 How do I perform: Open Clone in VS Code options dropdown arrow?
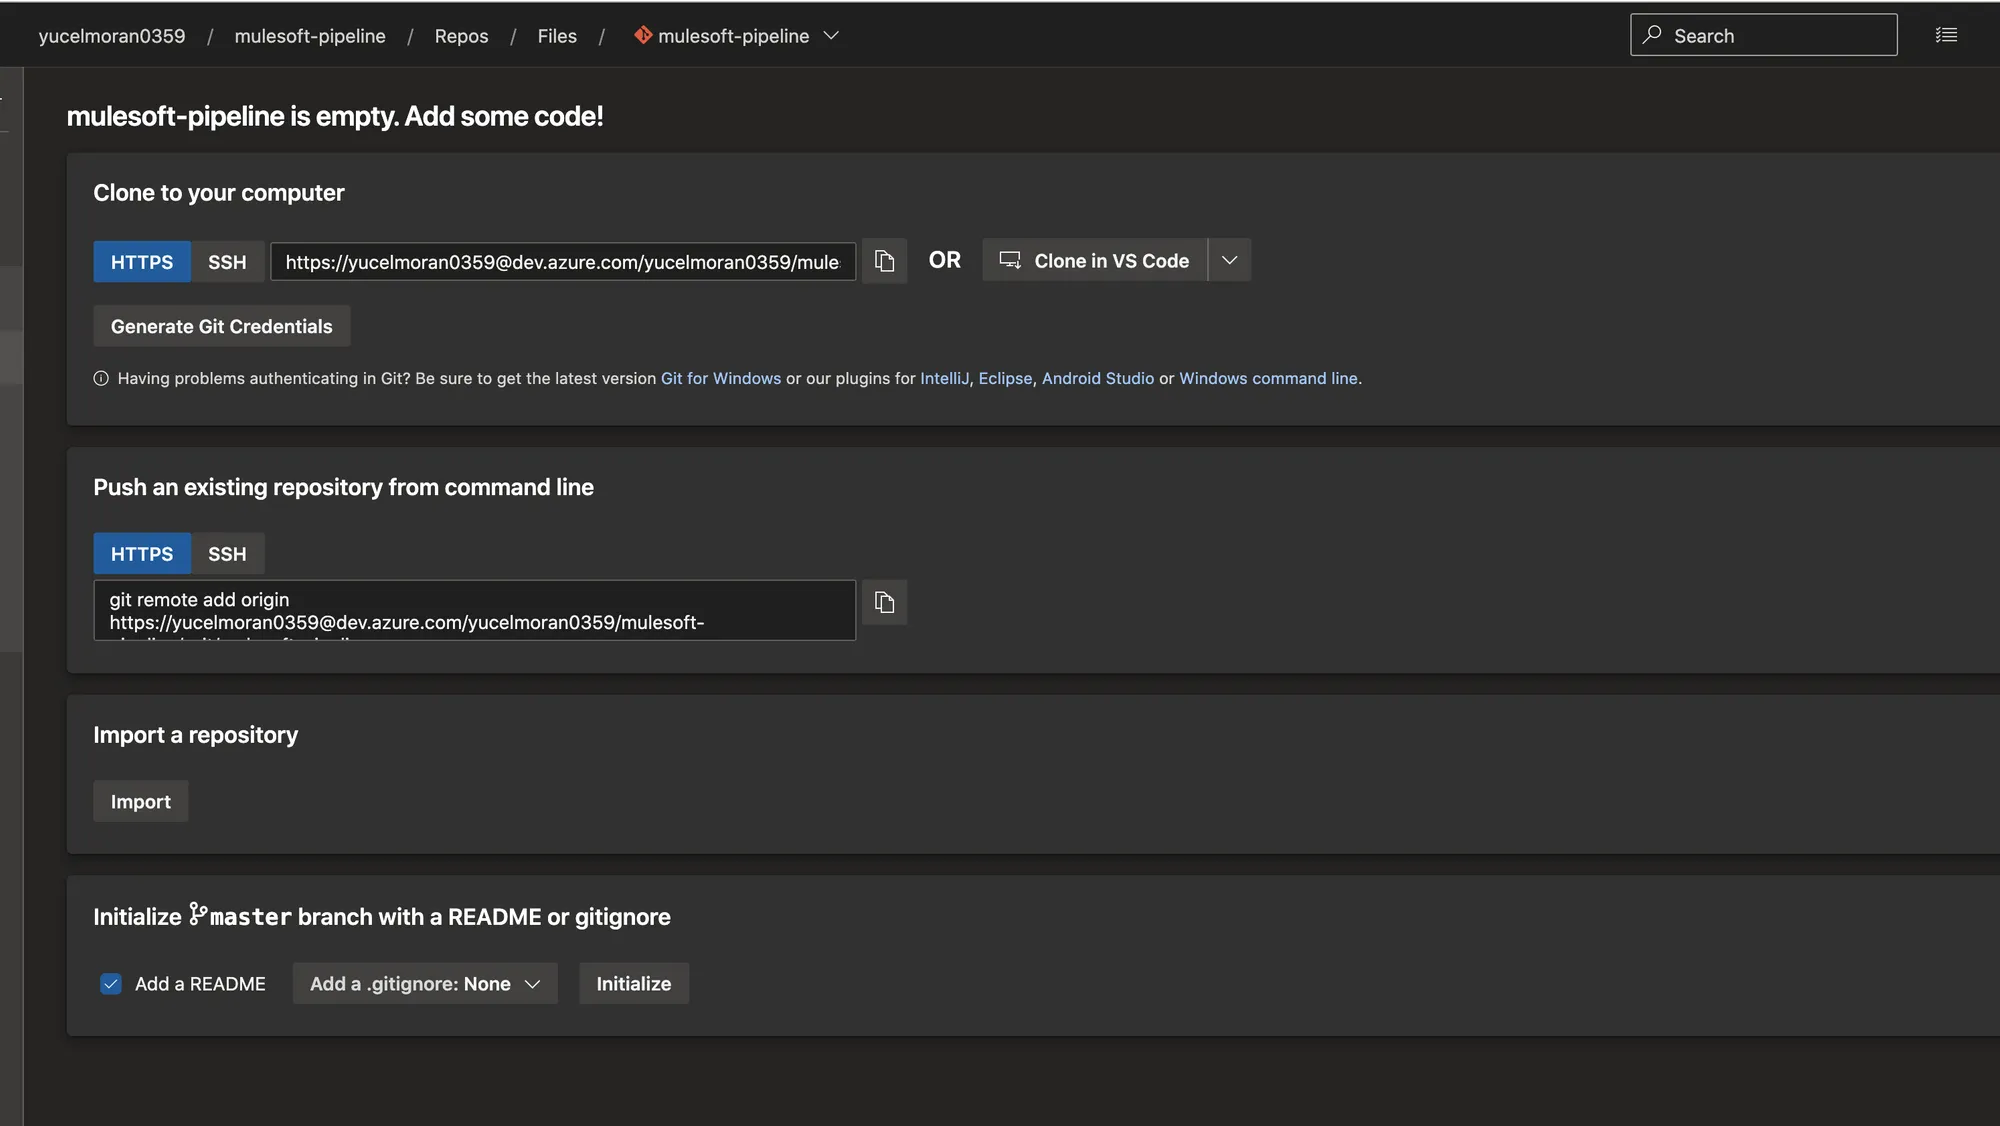(1230, 260)
